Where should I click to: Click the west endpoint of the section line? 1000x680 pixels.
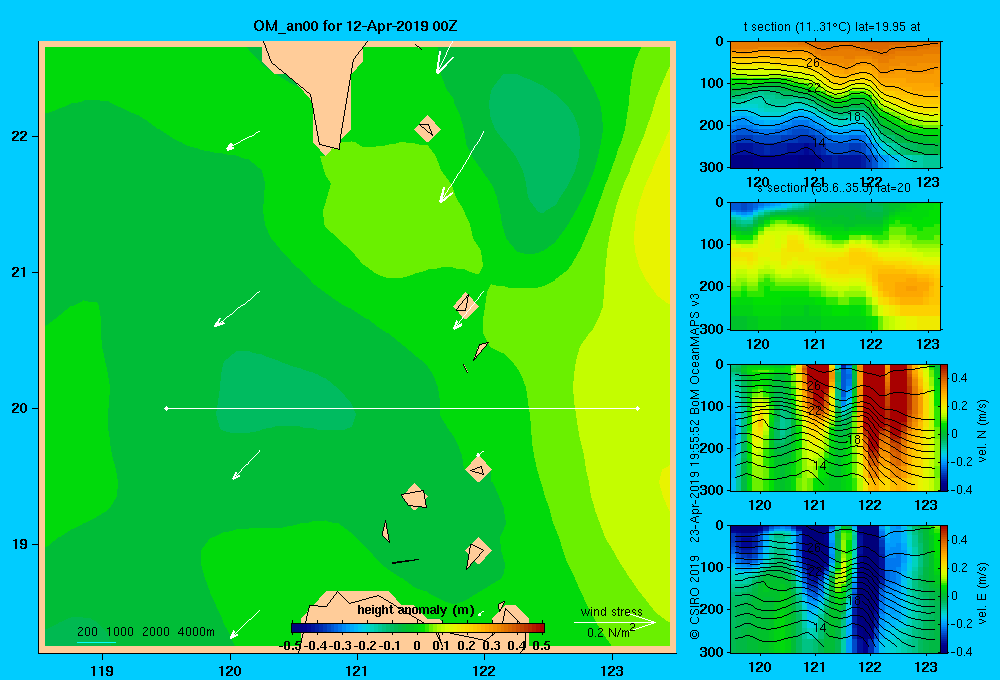166,408
